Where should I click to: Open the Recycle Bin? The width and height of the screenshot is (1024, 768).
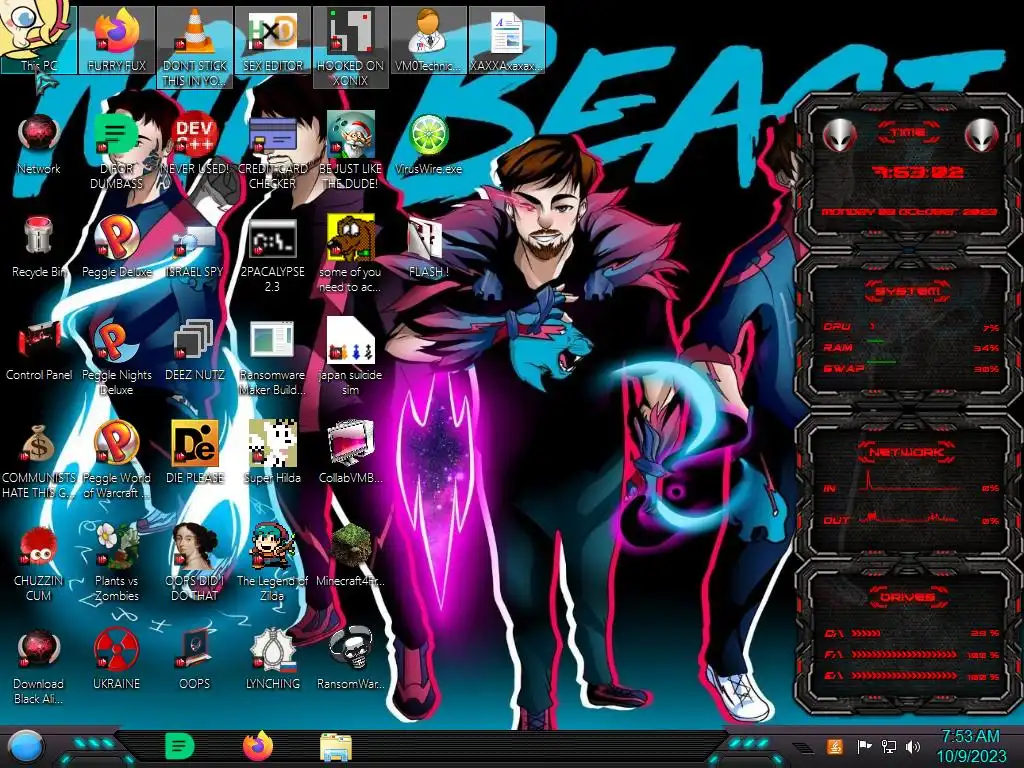(39, 247)
